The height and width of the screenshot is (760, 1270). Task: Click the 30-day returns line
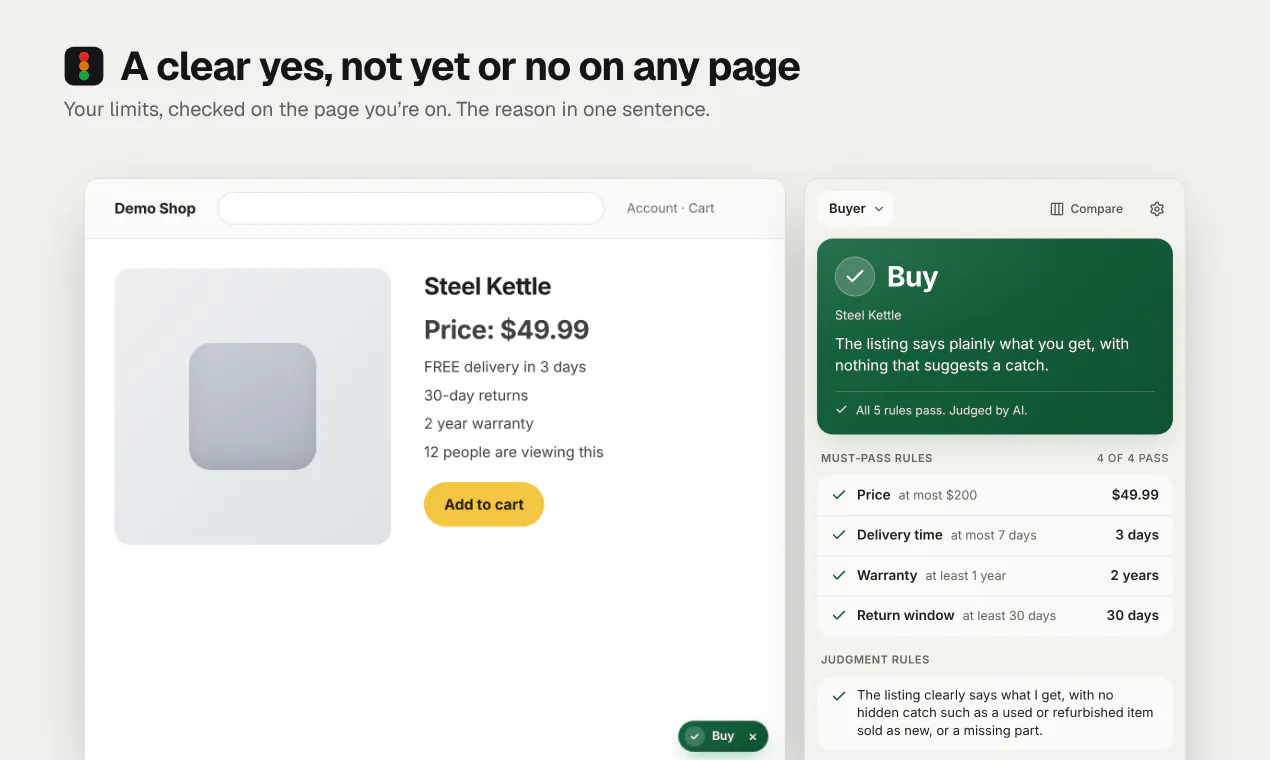(x=476, y=395)
